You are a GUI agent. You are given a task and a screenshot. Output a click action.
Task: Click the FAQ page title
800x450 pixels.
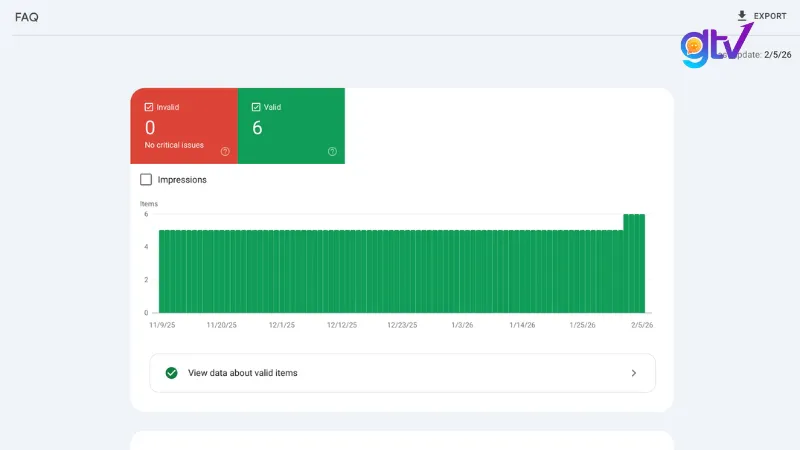(x=27, y=17)
